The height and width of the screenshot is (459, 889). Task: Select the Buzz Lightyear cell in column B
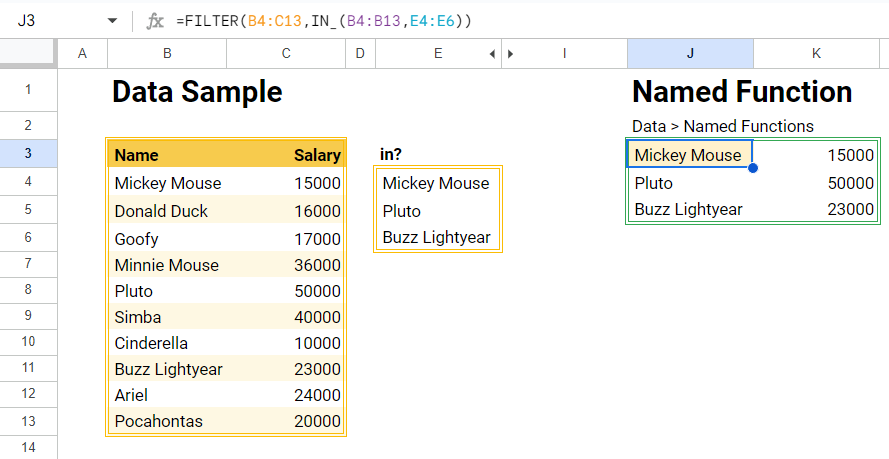167,369
